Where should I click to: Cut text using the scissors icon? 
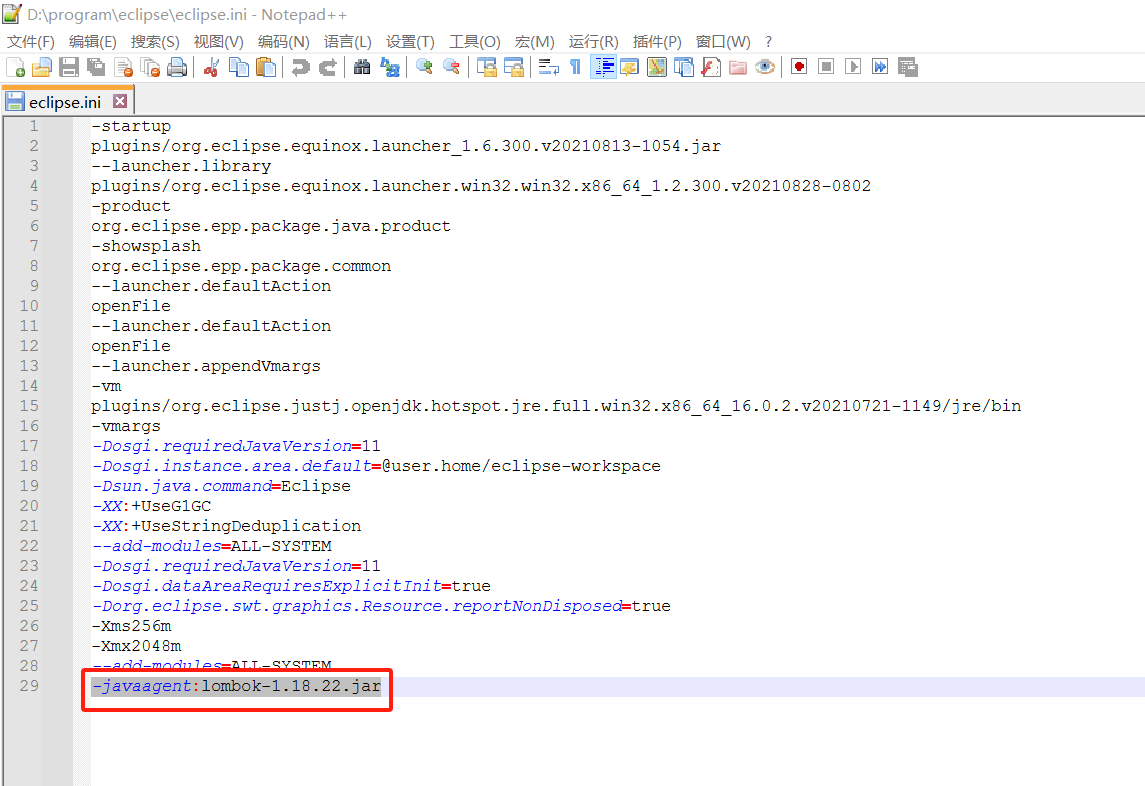point(212,67)
